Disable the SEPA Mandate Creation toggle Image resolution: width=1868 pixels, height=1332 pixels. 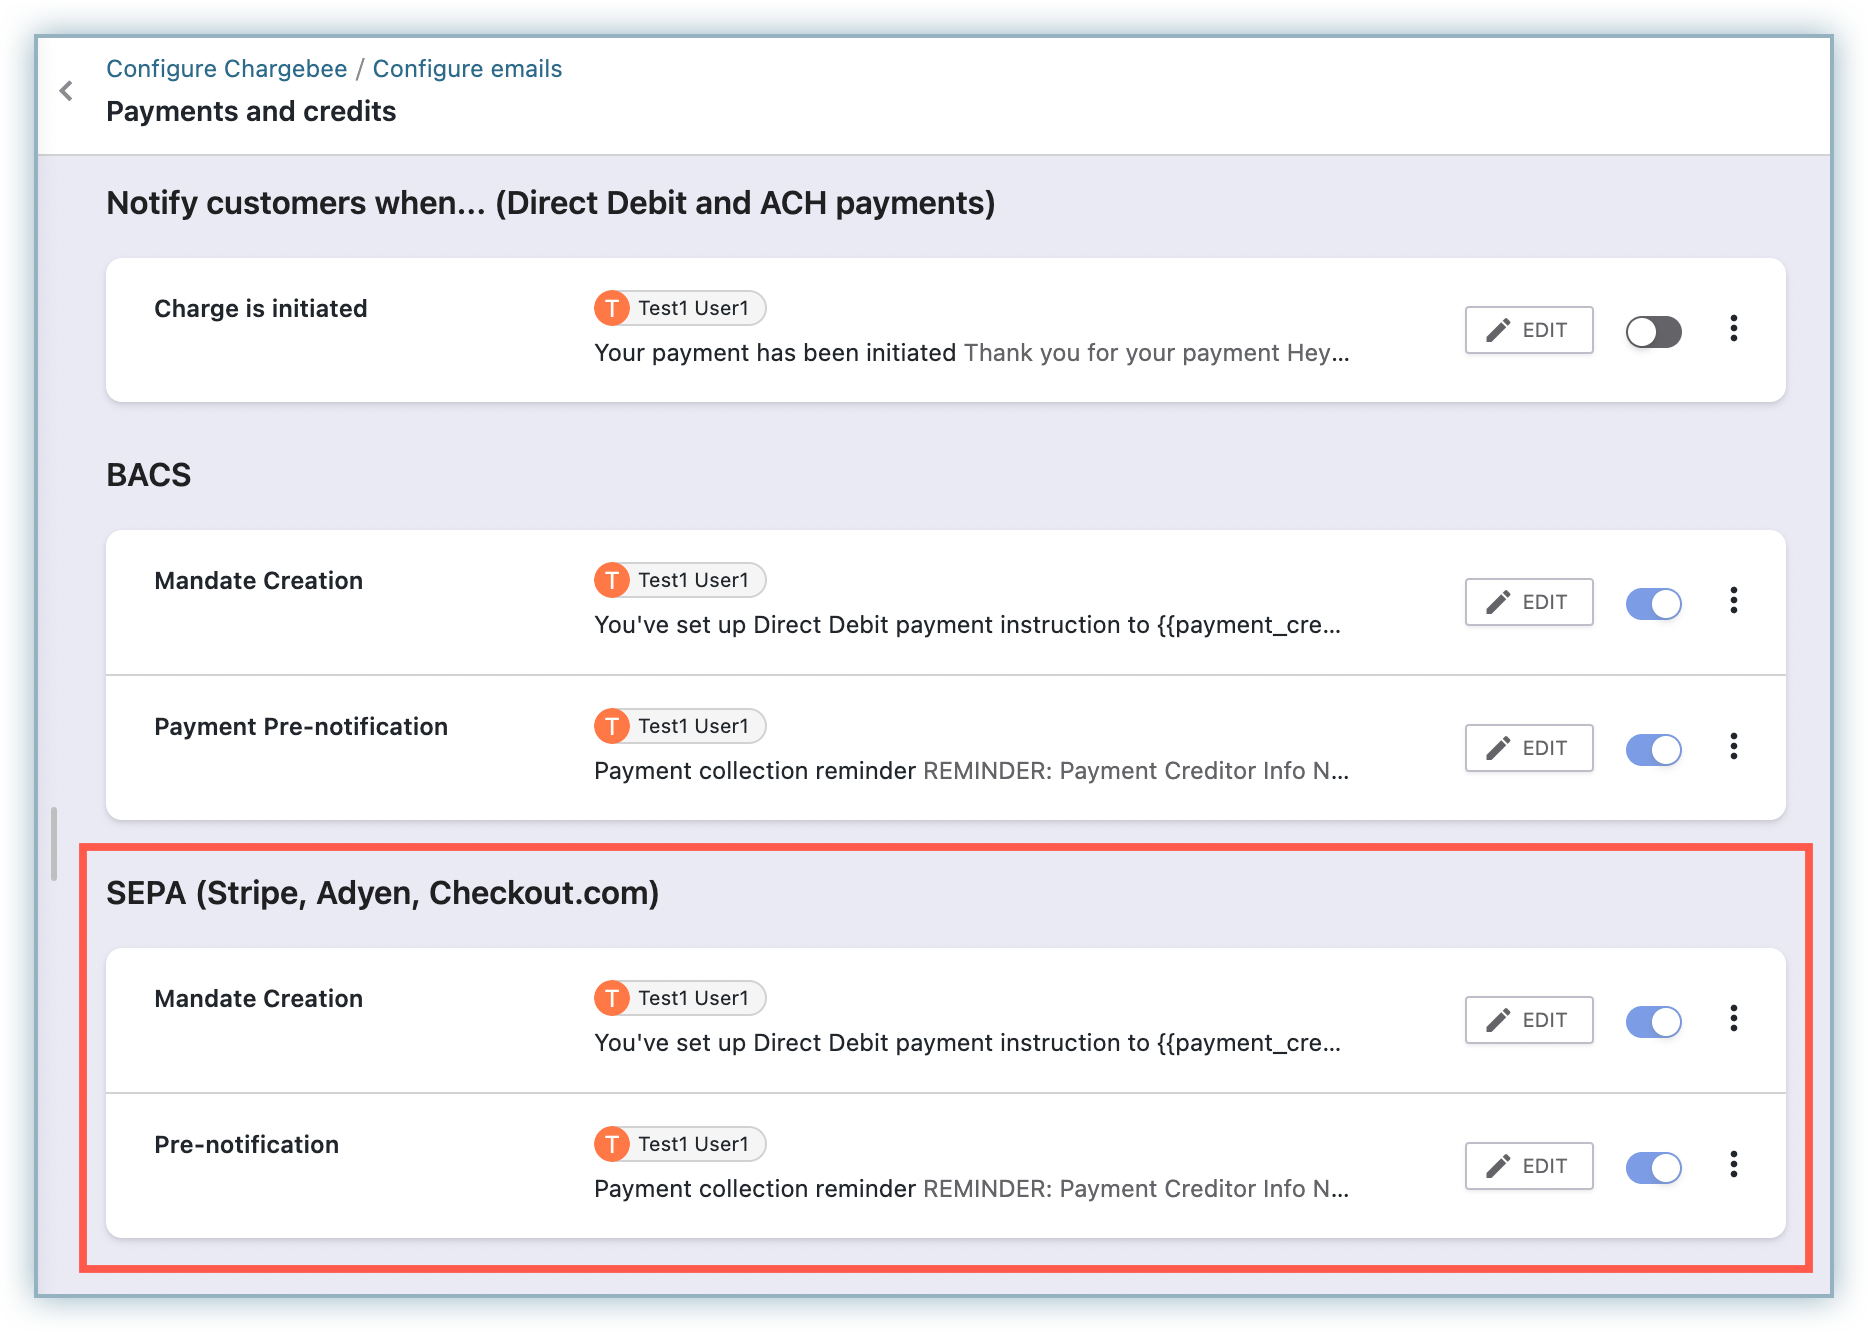(1653, 1021)
